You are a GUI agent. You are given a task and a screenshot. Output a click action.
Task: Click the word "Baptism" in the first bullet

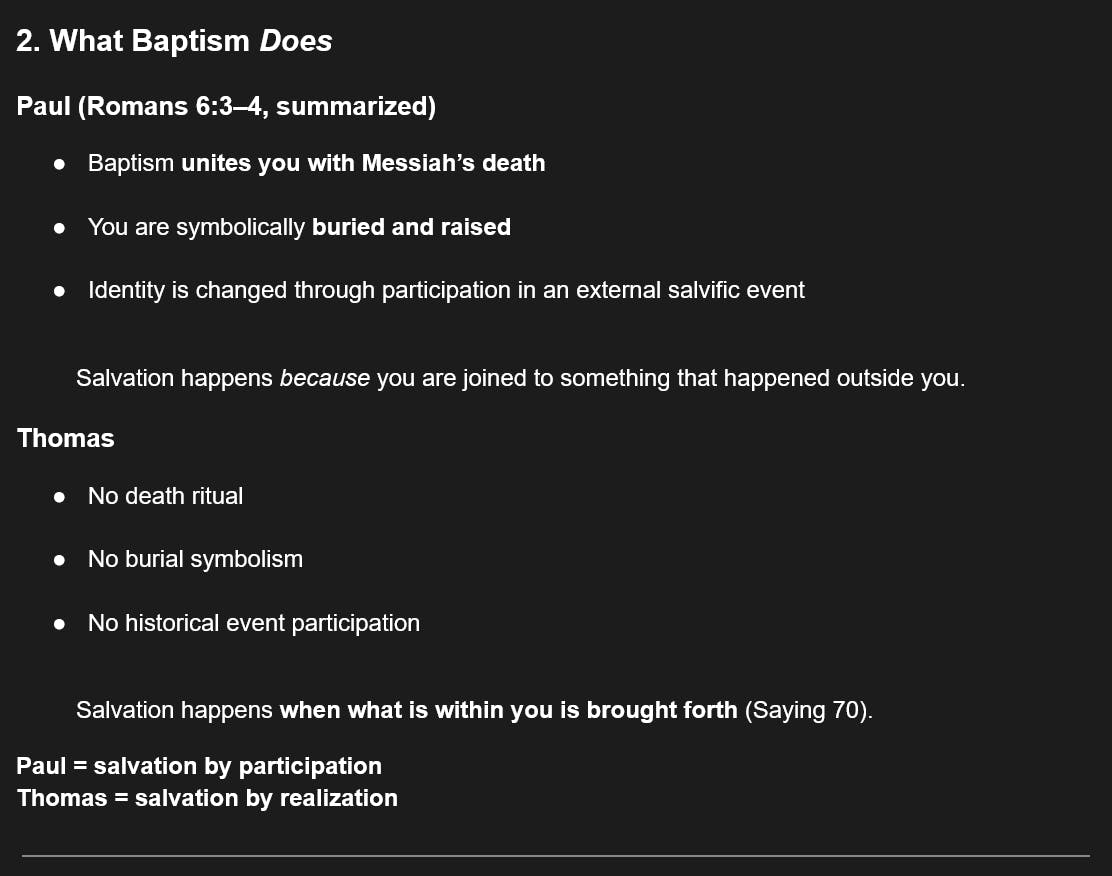click(x=131, y=163)
